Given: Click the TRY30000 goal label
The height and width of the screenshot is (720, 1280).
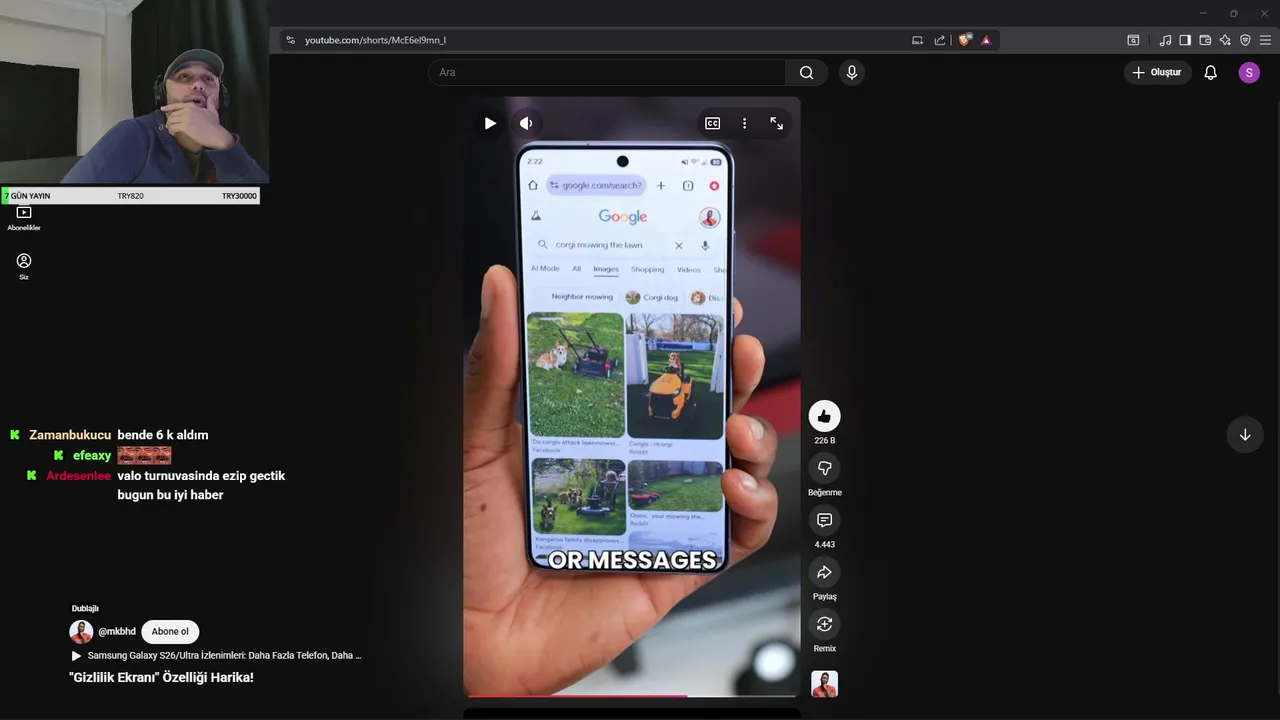Looking at the screenshot, I should coord(239,196).
